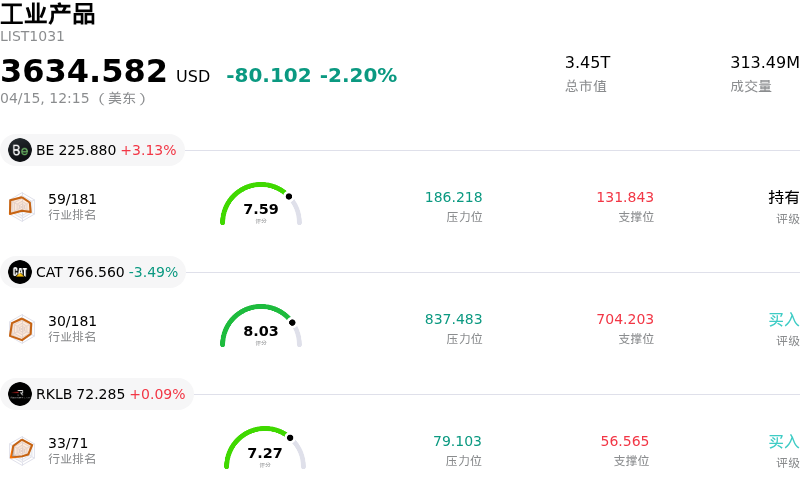This screenshot has width=800, height=488.
Task: Click the BE Bloom Energy logo icon
Action: coord(20,150)
